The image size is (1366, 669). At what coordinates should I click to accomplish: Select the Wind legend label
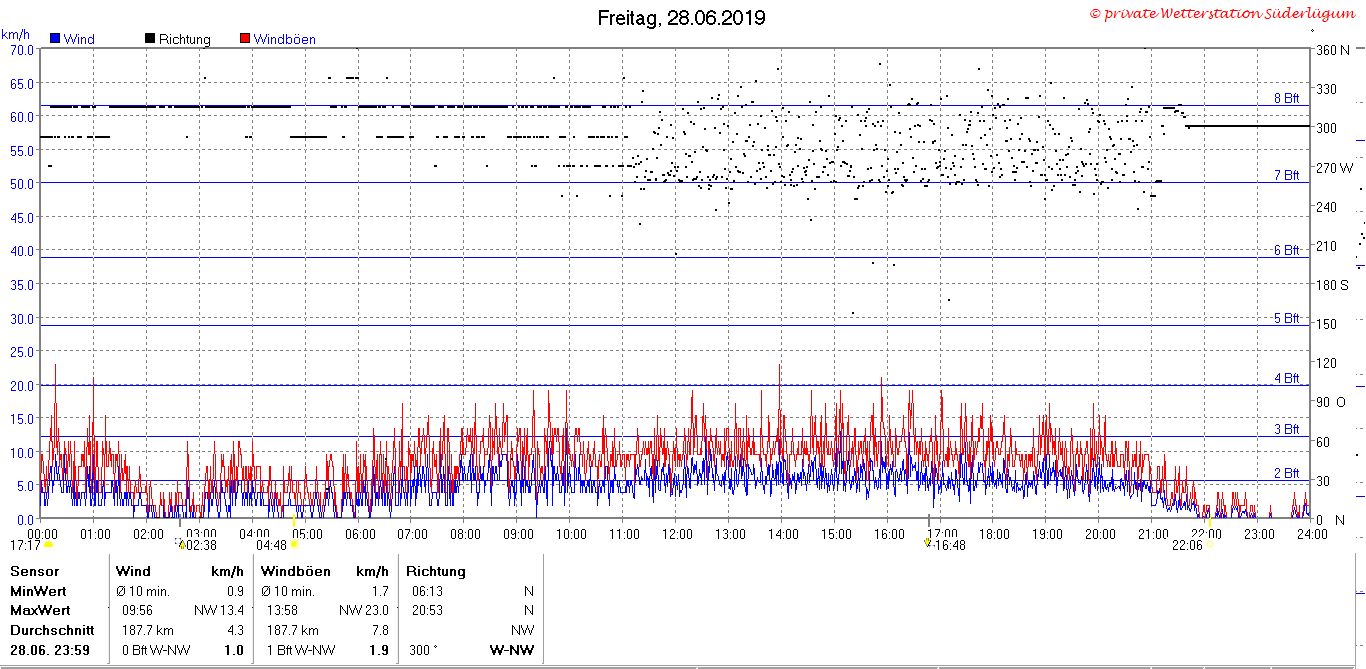(79, 39)
